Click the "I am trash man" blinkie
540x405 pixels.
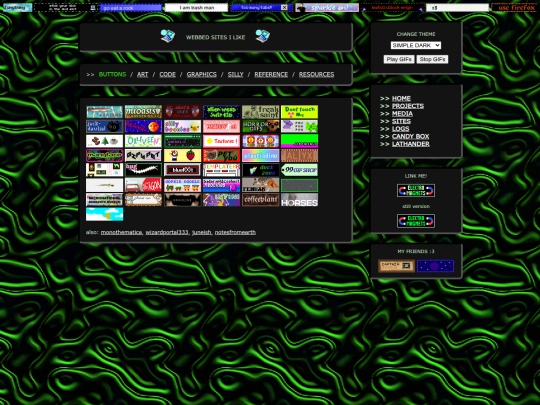[196, 7]
